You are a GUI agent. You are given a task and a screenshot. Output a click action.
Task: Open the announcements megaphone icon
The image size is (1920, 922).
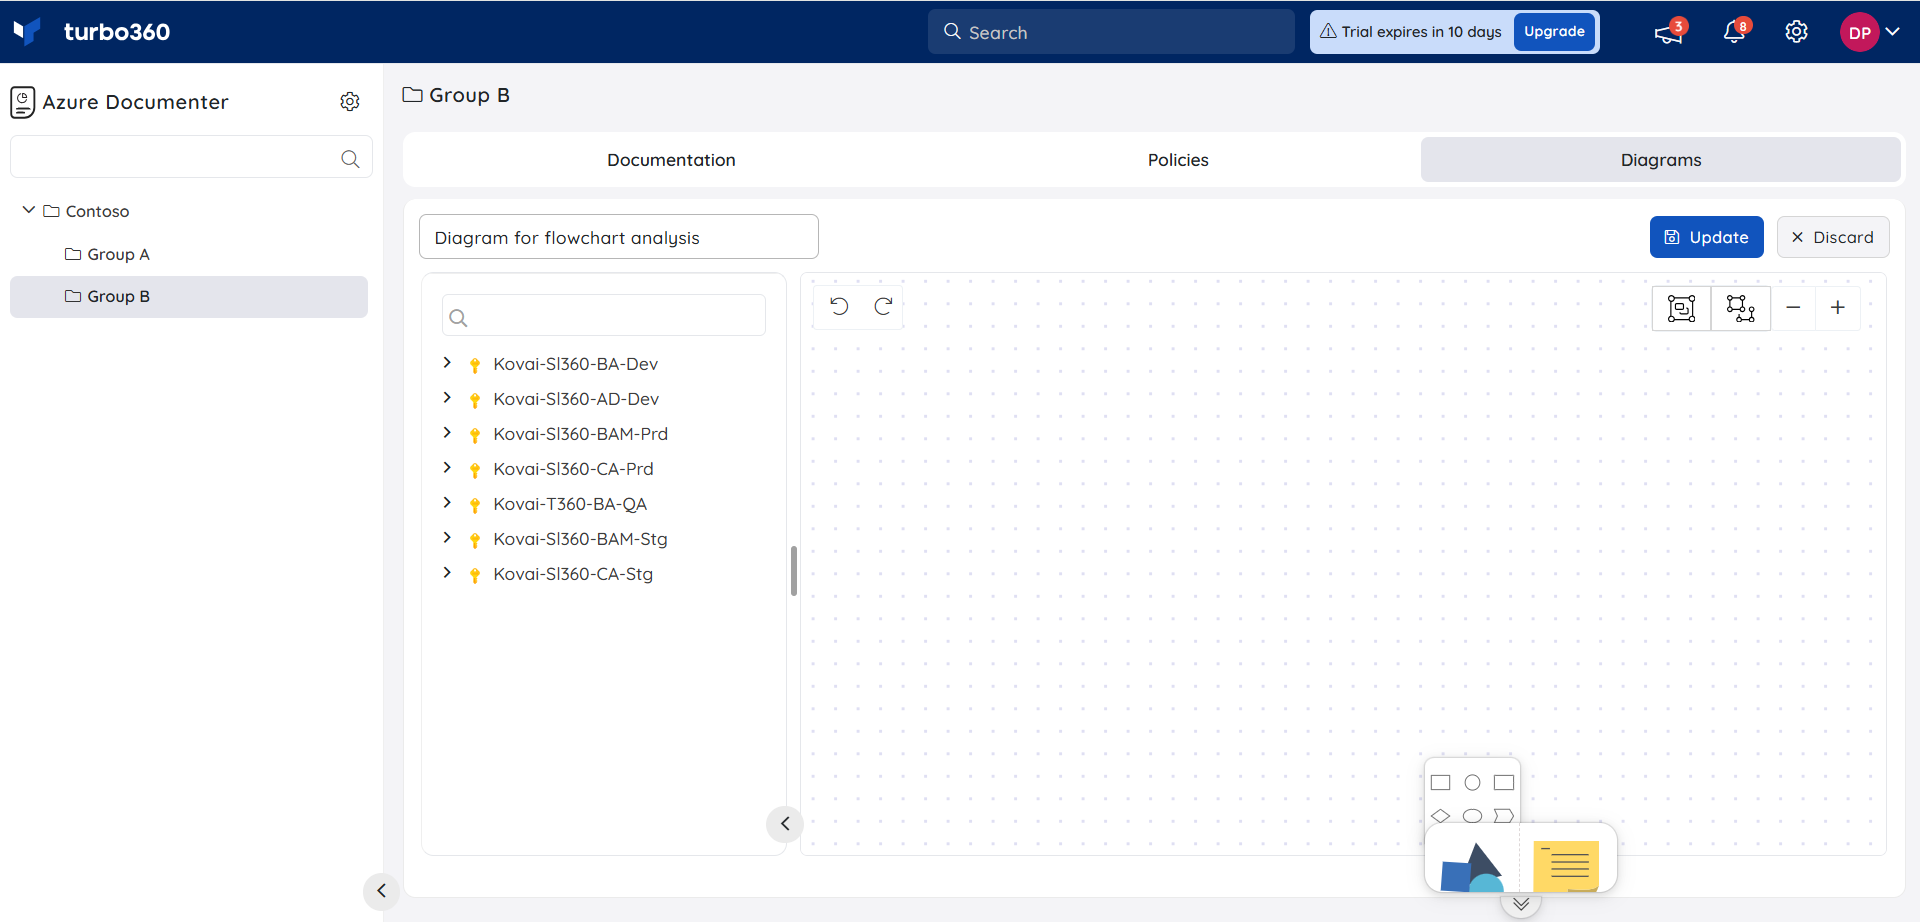1668,33
